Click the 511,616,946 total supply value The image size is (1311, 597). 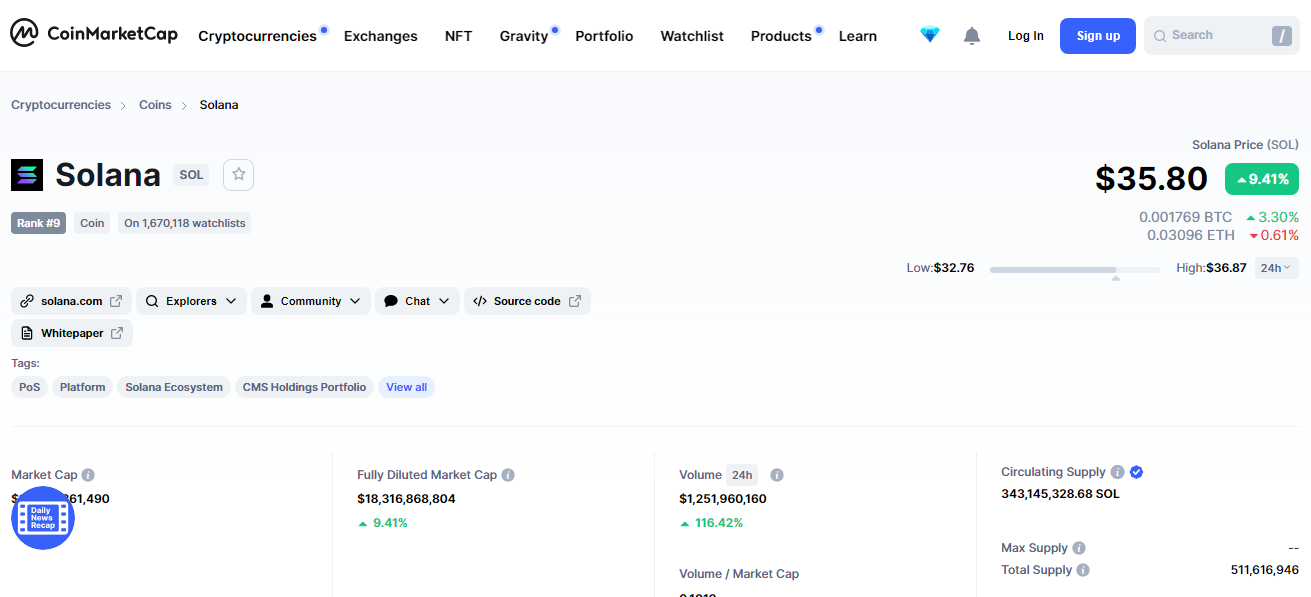pyautogui.click(x=1265, y=570)
